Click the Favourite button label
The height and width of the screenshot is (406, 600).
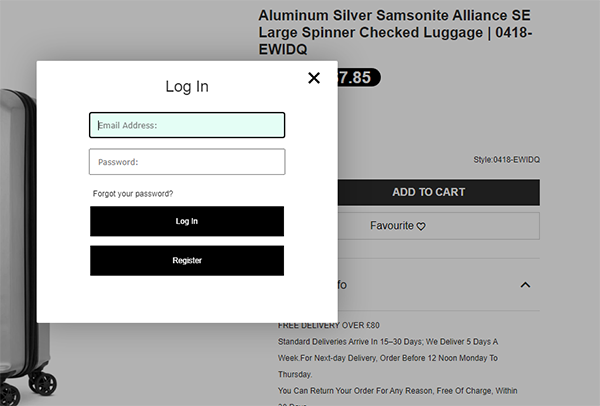pos(392,226)
